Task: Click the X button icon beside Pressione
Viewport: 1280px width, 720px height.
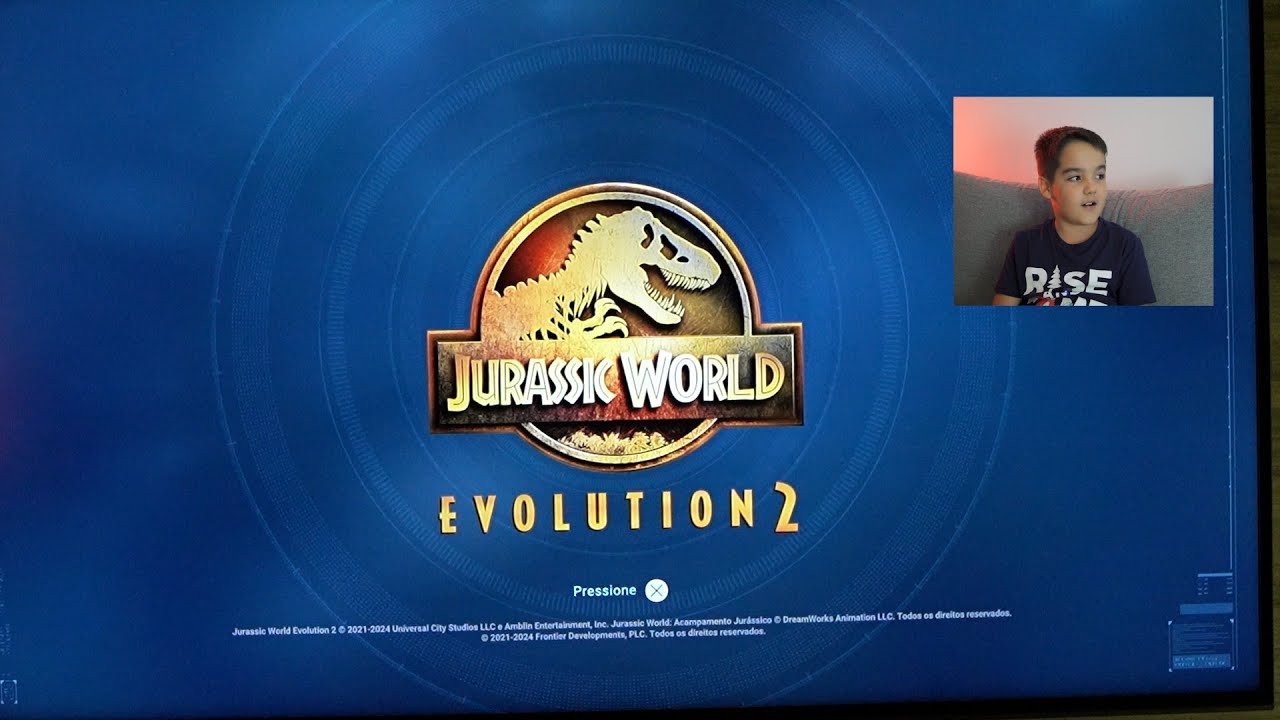Action: pyautogui.click(x=656, y=591)
